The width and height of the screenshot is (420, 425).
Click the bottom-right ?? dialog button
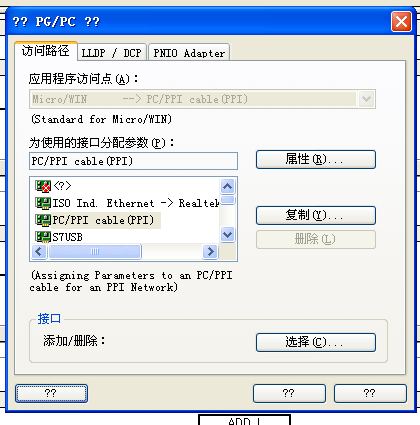coord(370,393)
